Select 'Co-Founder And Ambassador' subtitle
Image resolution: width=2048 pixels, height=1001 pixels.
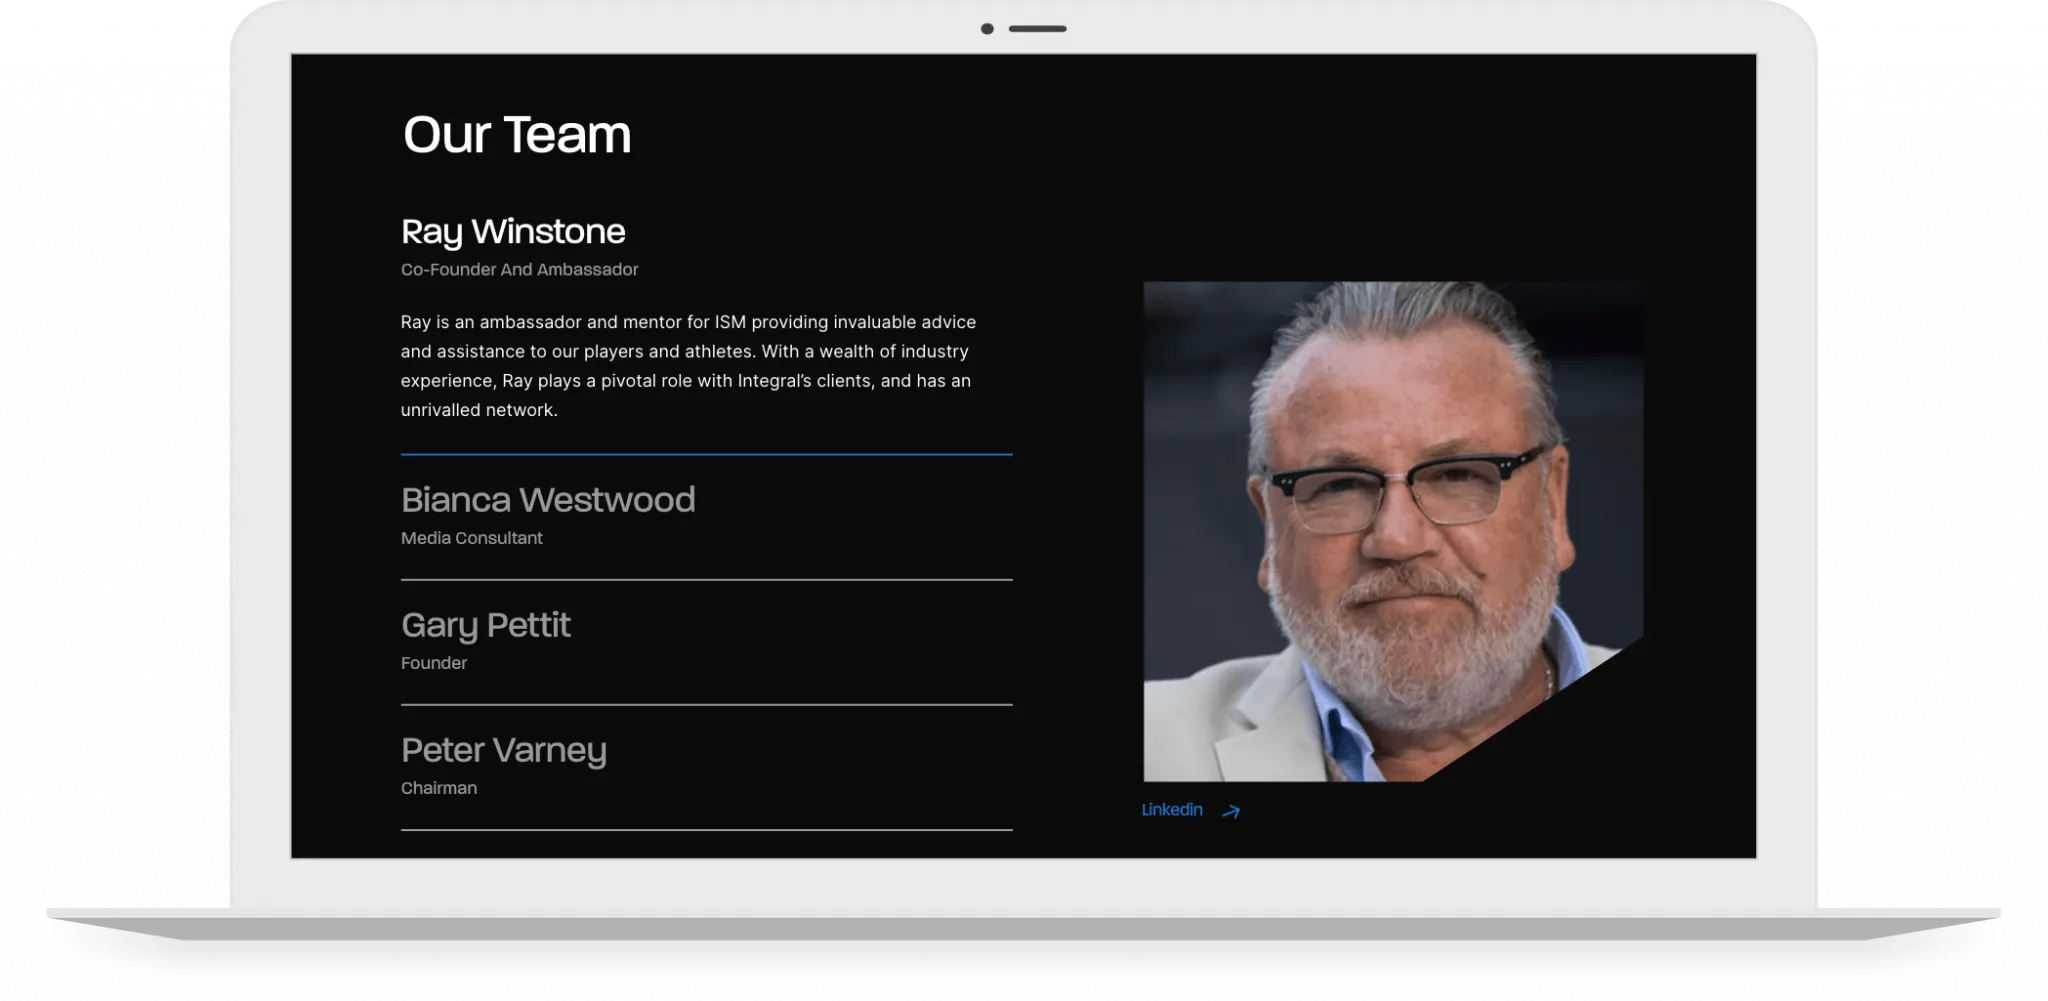click(519, 270)
